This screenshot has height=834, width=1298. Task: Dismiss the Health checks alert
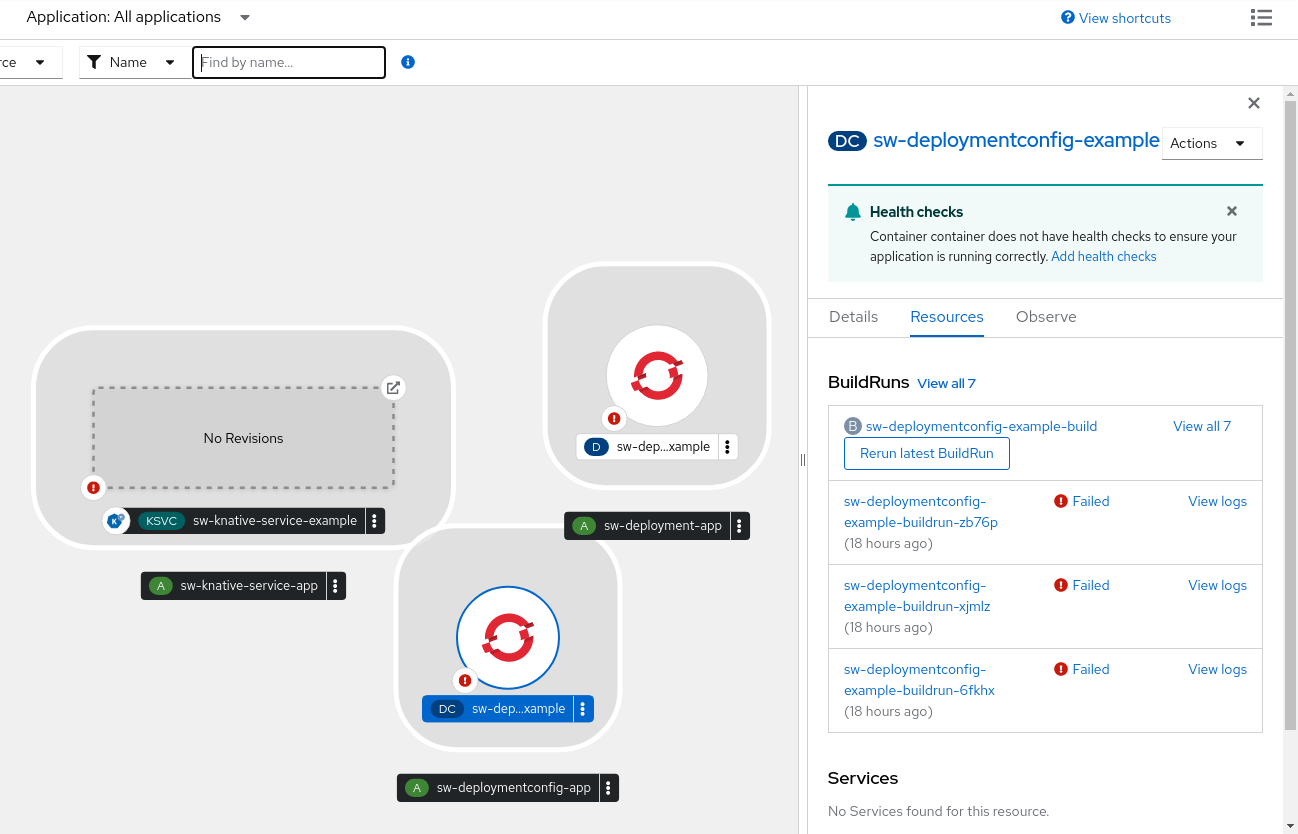tap(1232, 211)
